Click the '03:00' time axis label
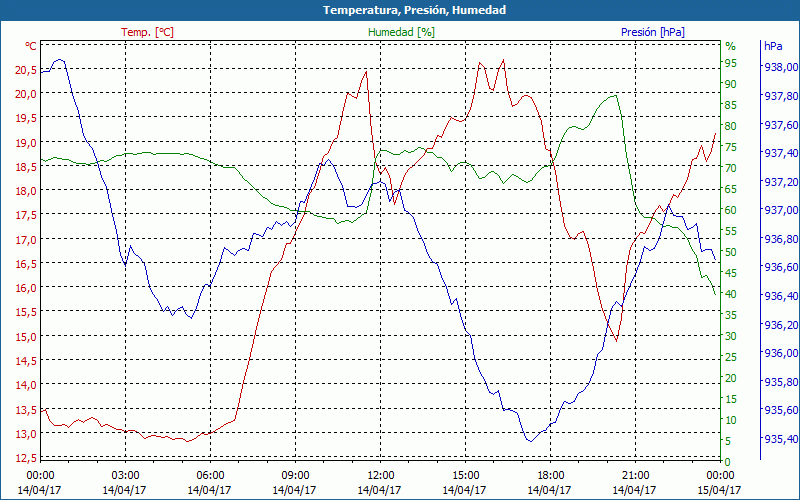 point(125,475)
